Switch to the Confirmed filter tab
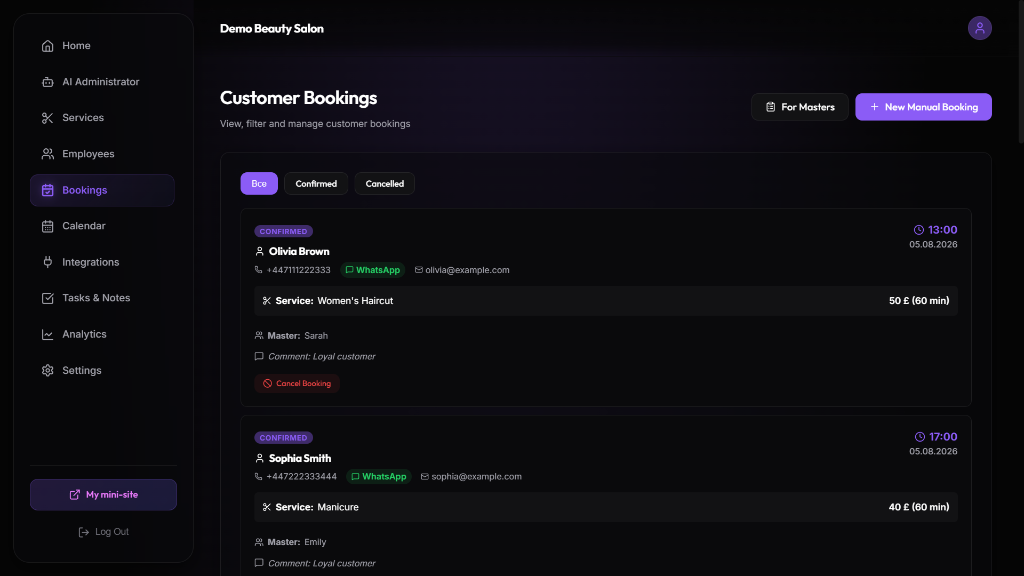This screenshot has width=1024, height=576. pos(316,184)
